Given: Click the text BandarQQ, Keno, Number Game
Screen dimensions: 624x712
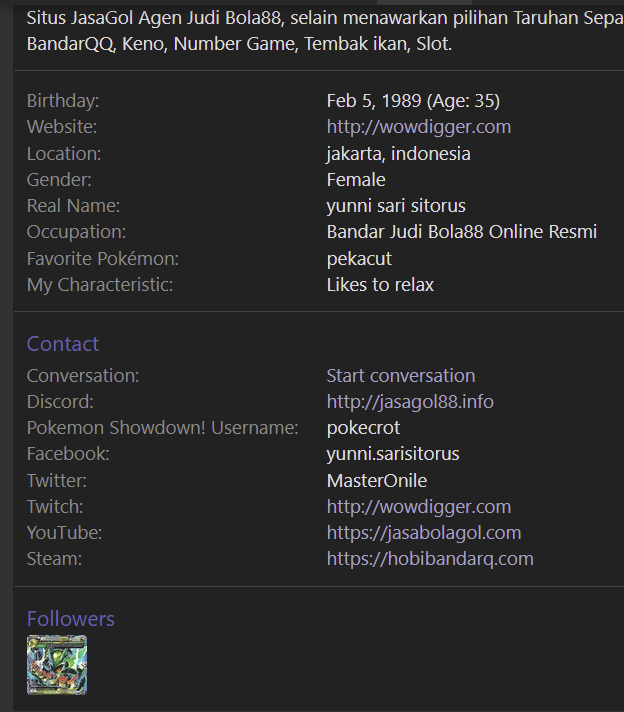Looking at the screenshot, I should click(162, 44).
